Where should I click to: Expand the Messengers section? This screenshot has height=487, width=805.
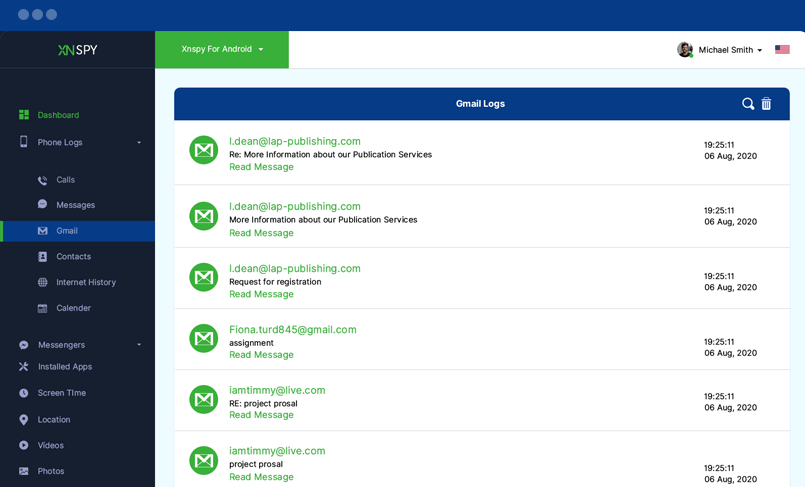click(139, 345)
